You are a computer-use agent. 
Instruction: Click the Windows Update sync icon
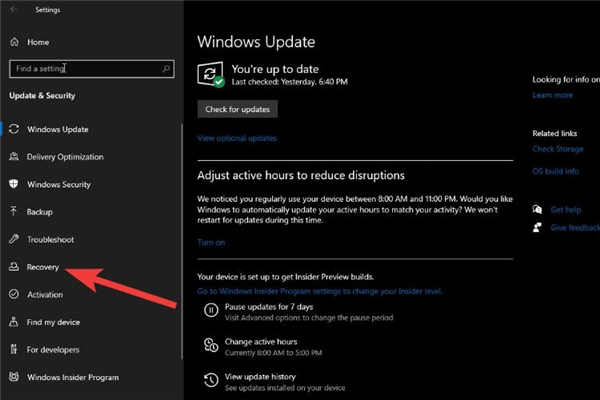point(14,129)
